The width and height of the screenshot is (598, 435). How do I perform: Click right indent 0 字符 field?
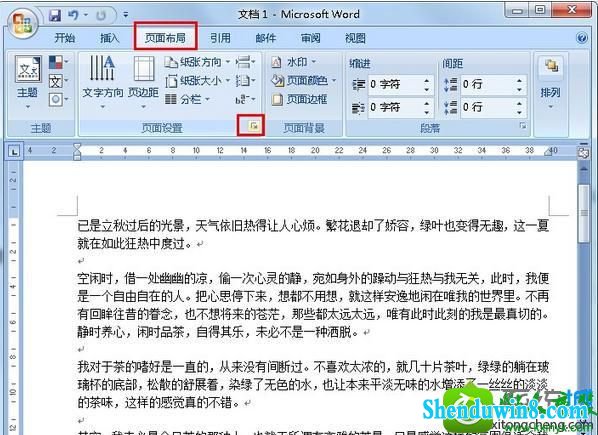(x=395, y=107)
